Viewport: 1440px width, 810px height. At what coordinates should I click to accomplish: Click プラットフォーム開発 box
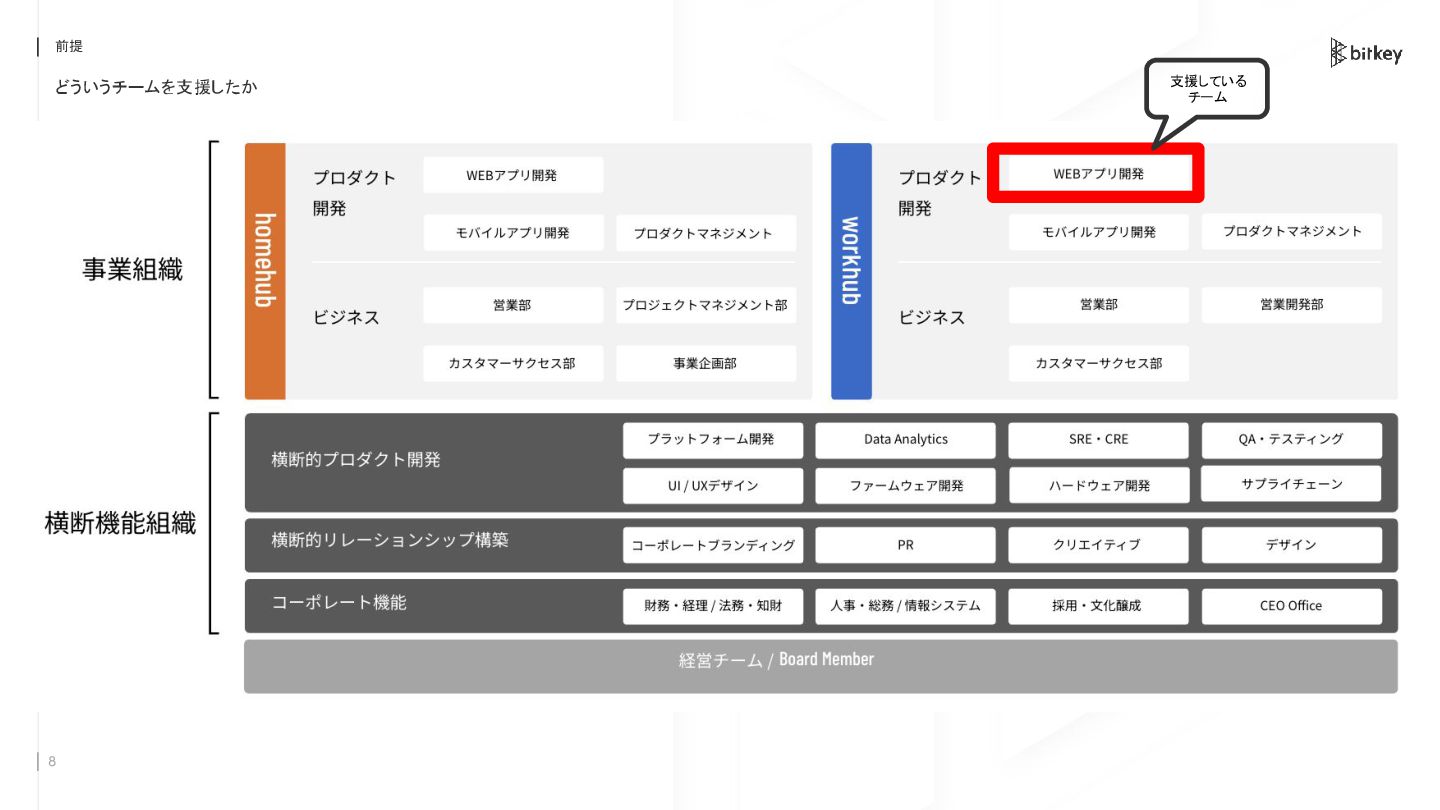712,440
